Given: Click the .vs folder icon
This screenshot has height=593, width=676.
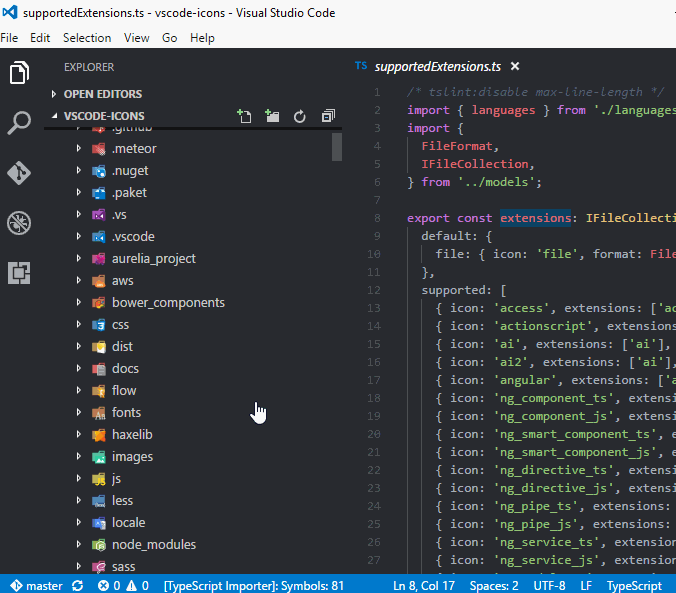Looking at the screenshot, I should point(99,215).
